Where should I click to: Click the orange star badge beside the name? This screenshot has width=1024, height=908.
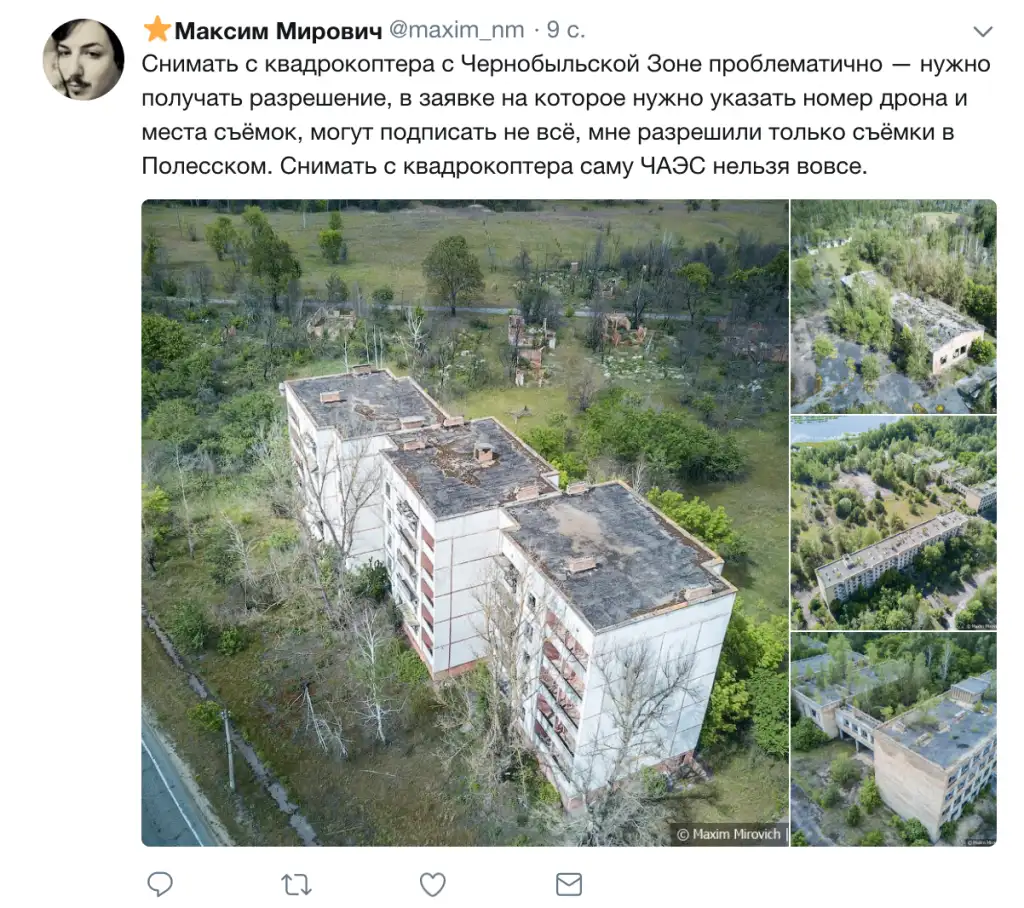(157, 29)
